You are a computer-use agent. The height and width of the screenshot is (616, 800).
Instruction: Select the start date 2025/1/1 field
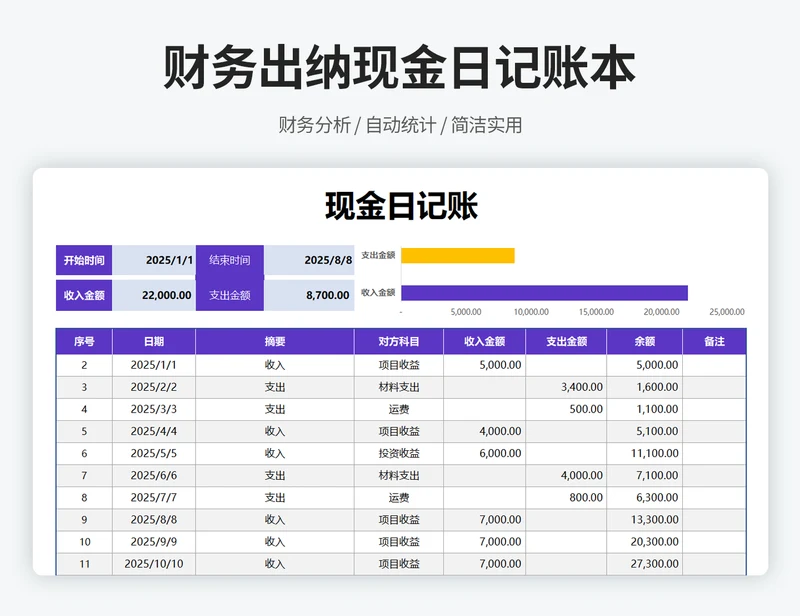pyautogui.click(x=154, y=260)
